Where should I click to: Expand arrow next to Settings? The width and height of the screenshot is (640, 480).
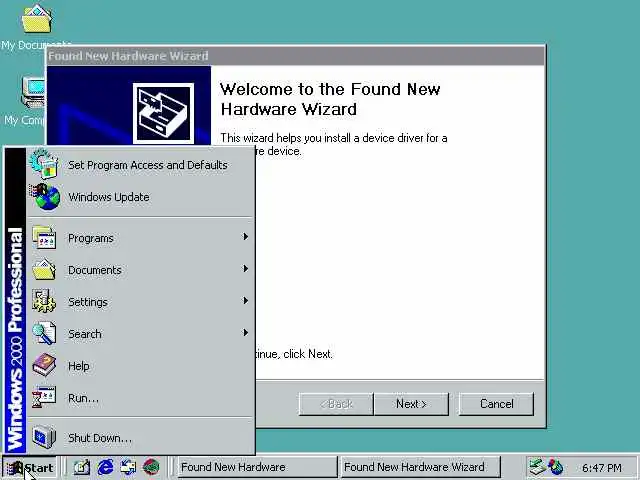pyautogui.click(x=245, y=301)
